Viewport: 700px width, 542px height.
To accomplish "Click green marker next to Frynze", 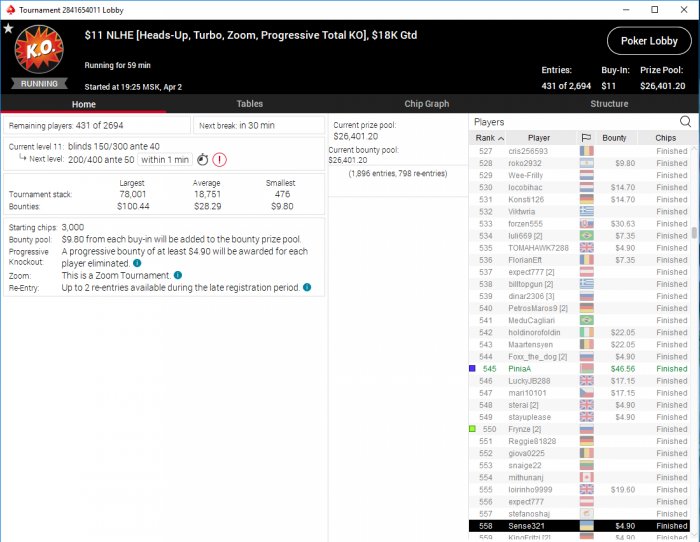I will pyautogui.click(x=472, y=429).
